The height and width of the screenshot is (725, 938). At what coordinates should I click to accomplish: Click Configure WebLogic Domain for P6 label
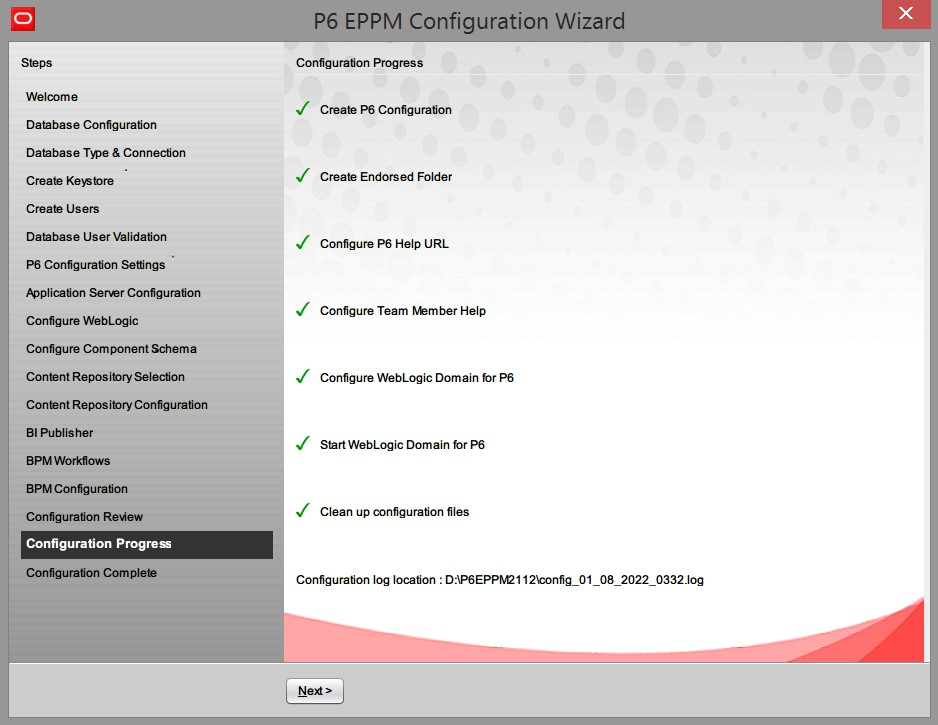pyautogui.click(x=417, y=378)
